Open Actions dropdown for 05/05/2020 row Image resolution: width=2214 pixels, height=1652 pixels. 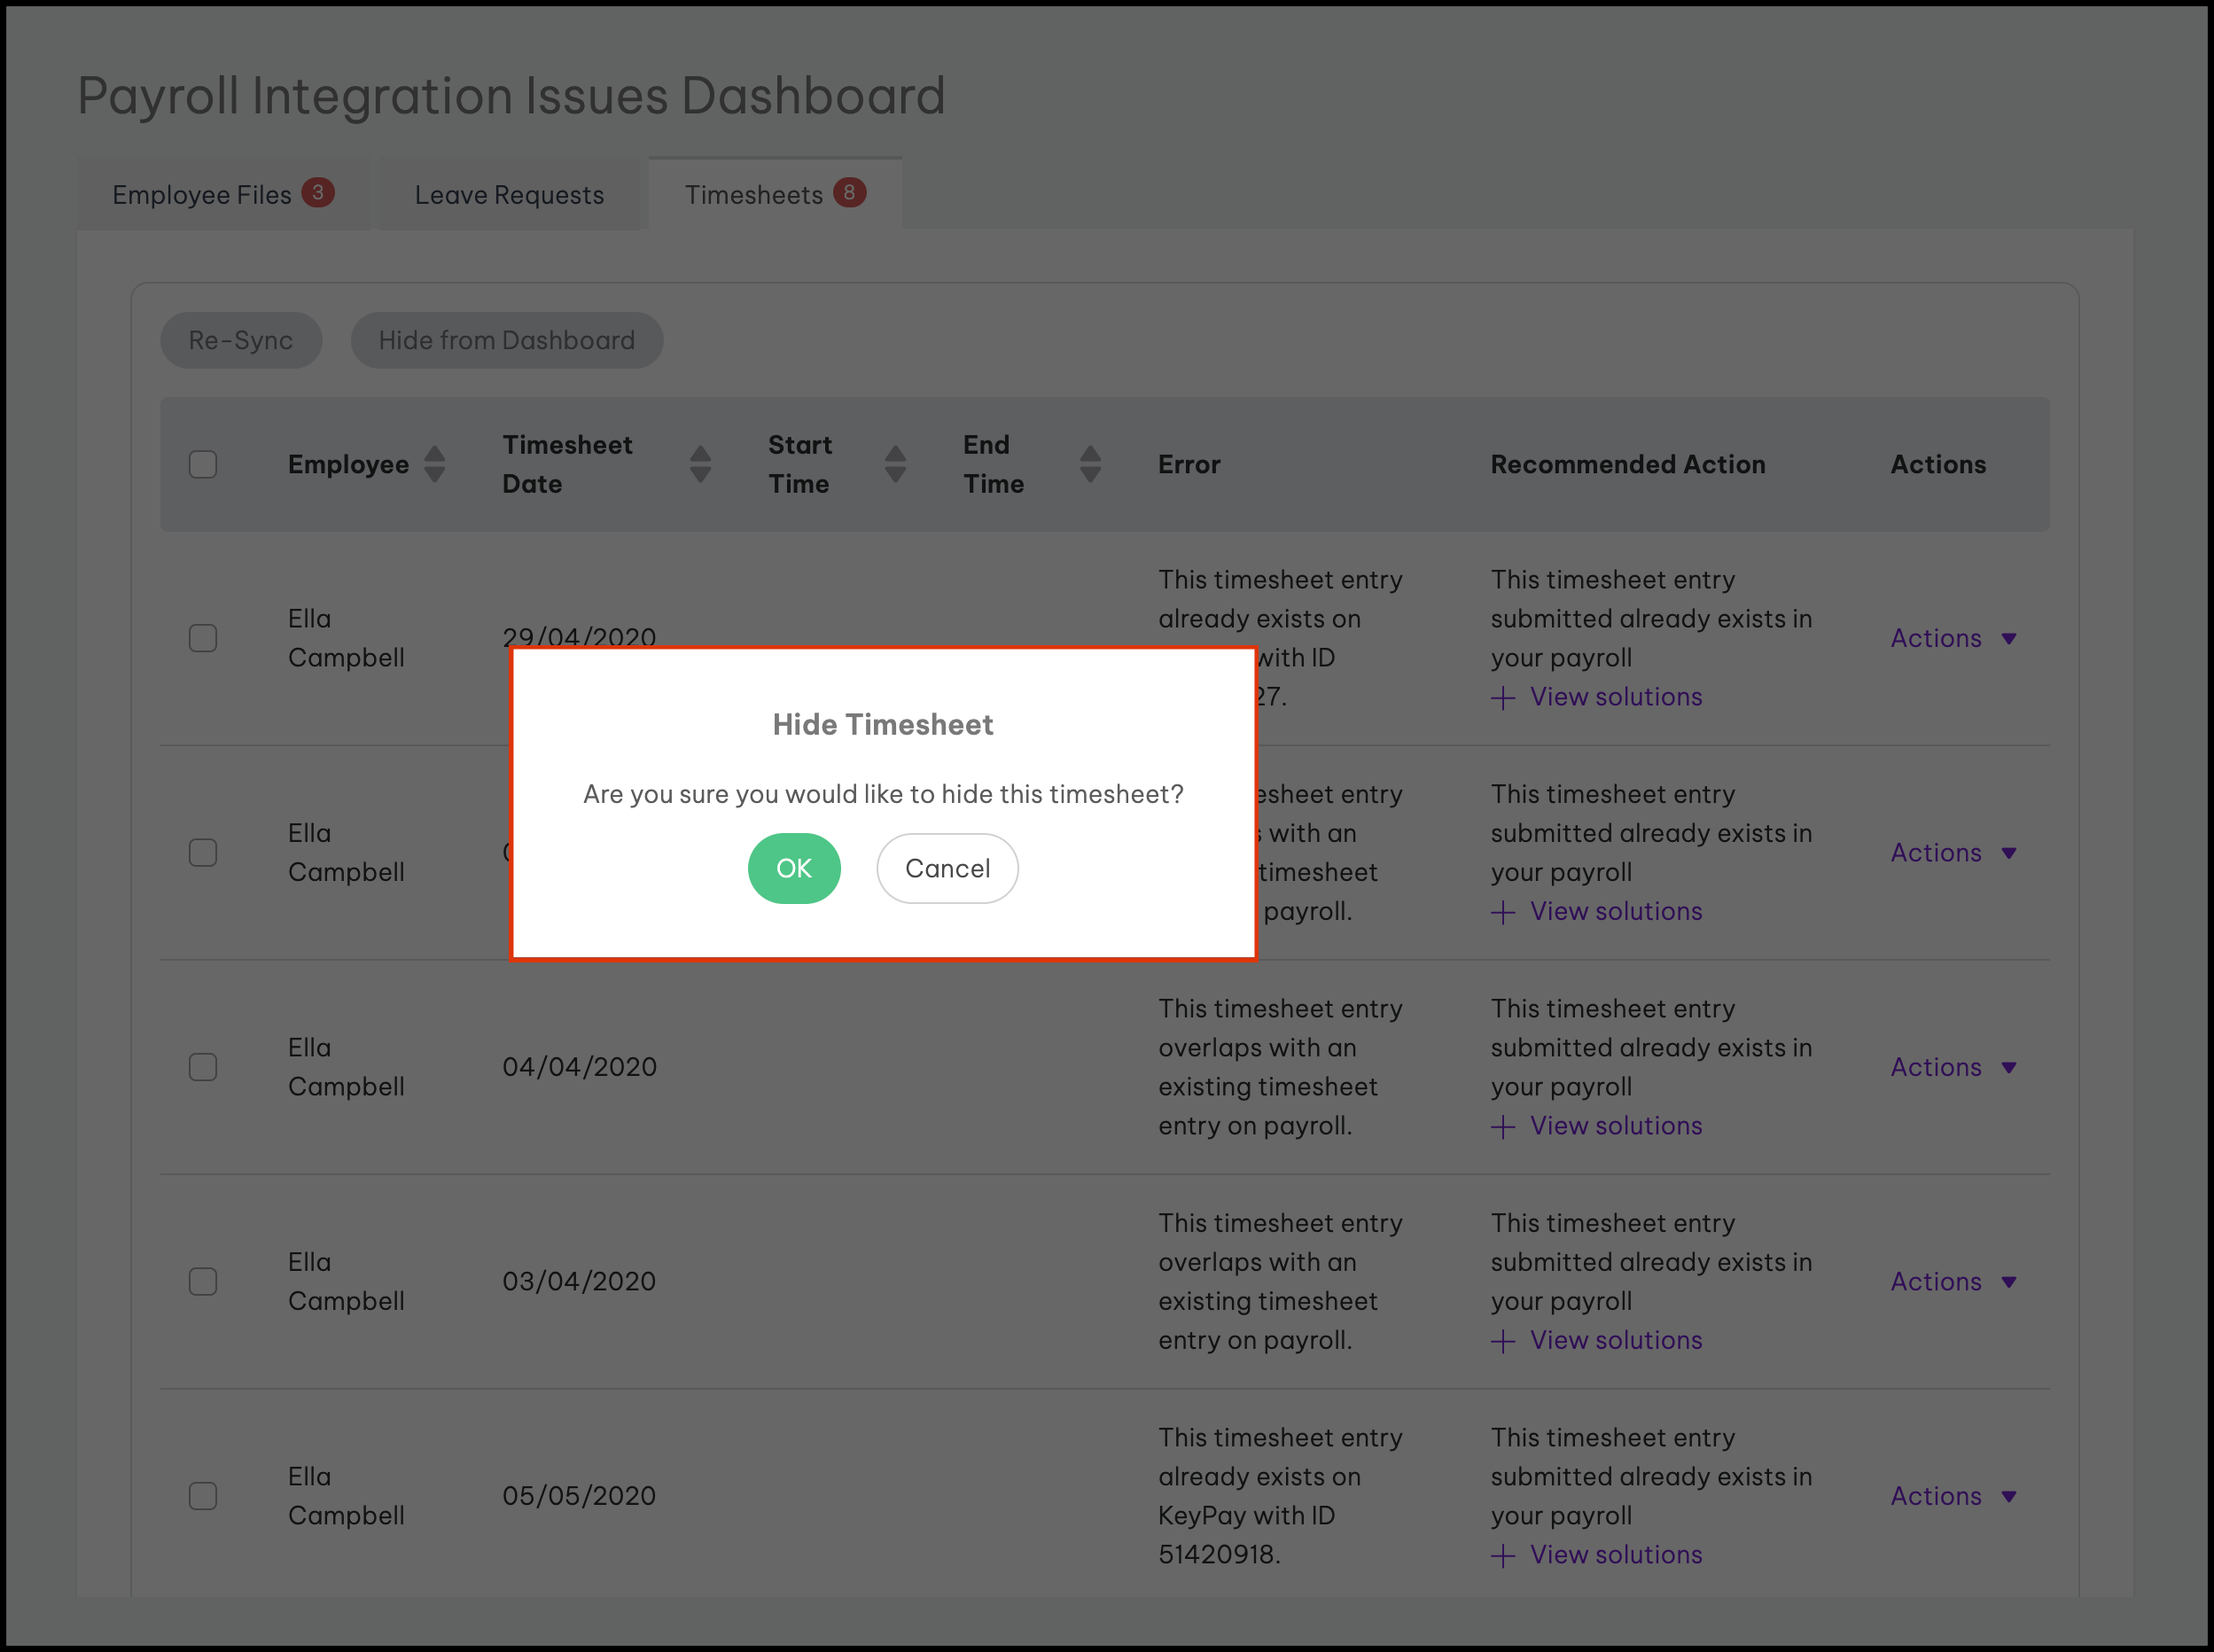click(1952, 1496)
